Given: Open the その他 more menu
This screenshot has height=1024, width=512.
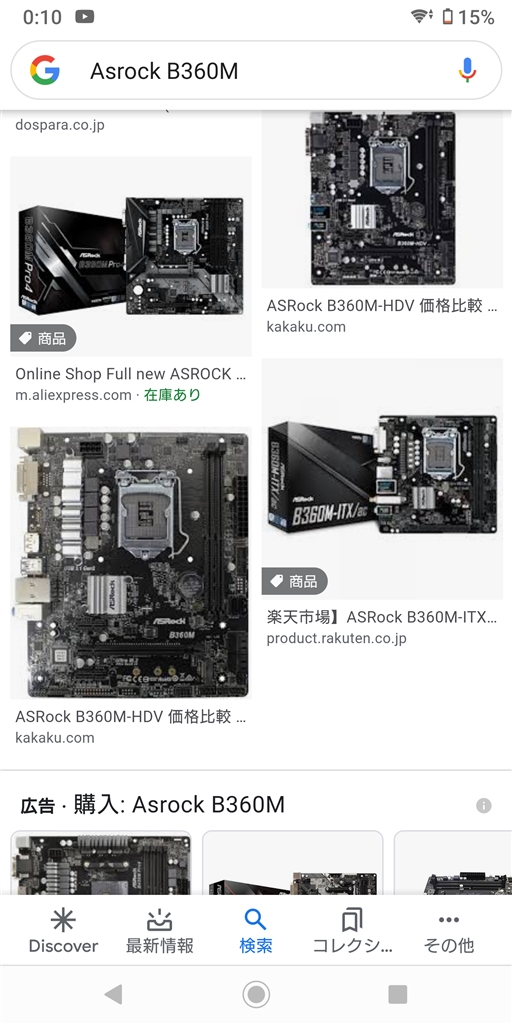Looking at the screenshot, I should coord(449,932).
